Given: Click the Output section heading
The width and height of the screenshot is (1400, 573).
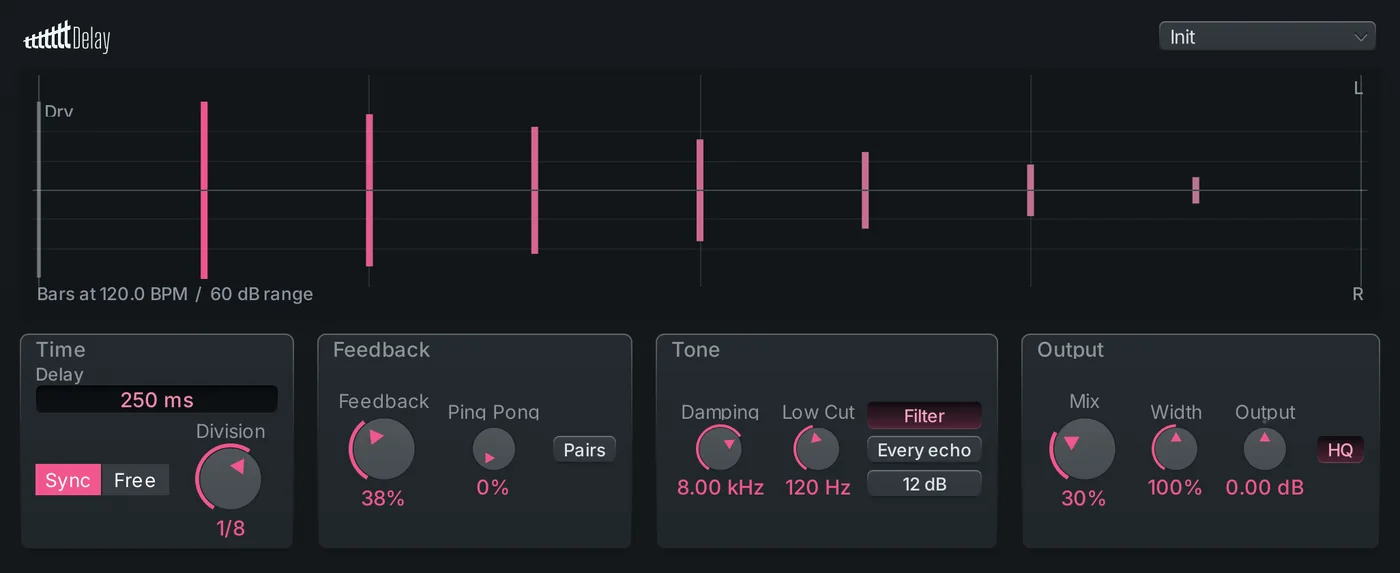Looking at the screenshot, I should (x=1071, y=350).
